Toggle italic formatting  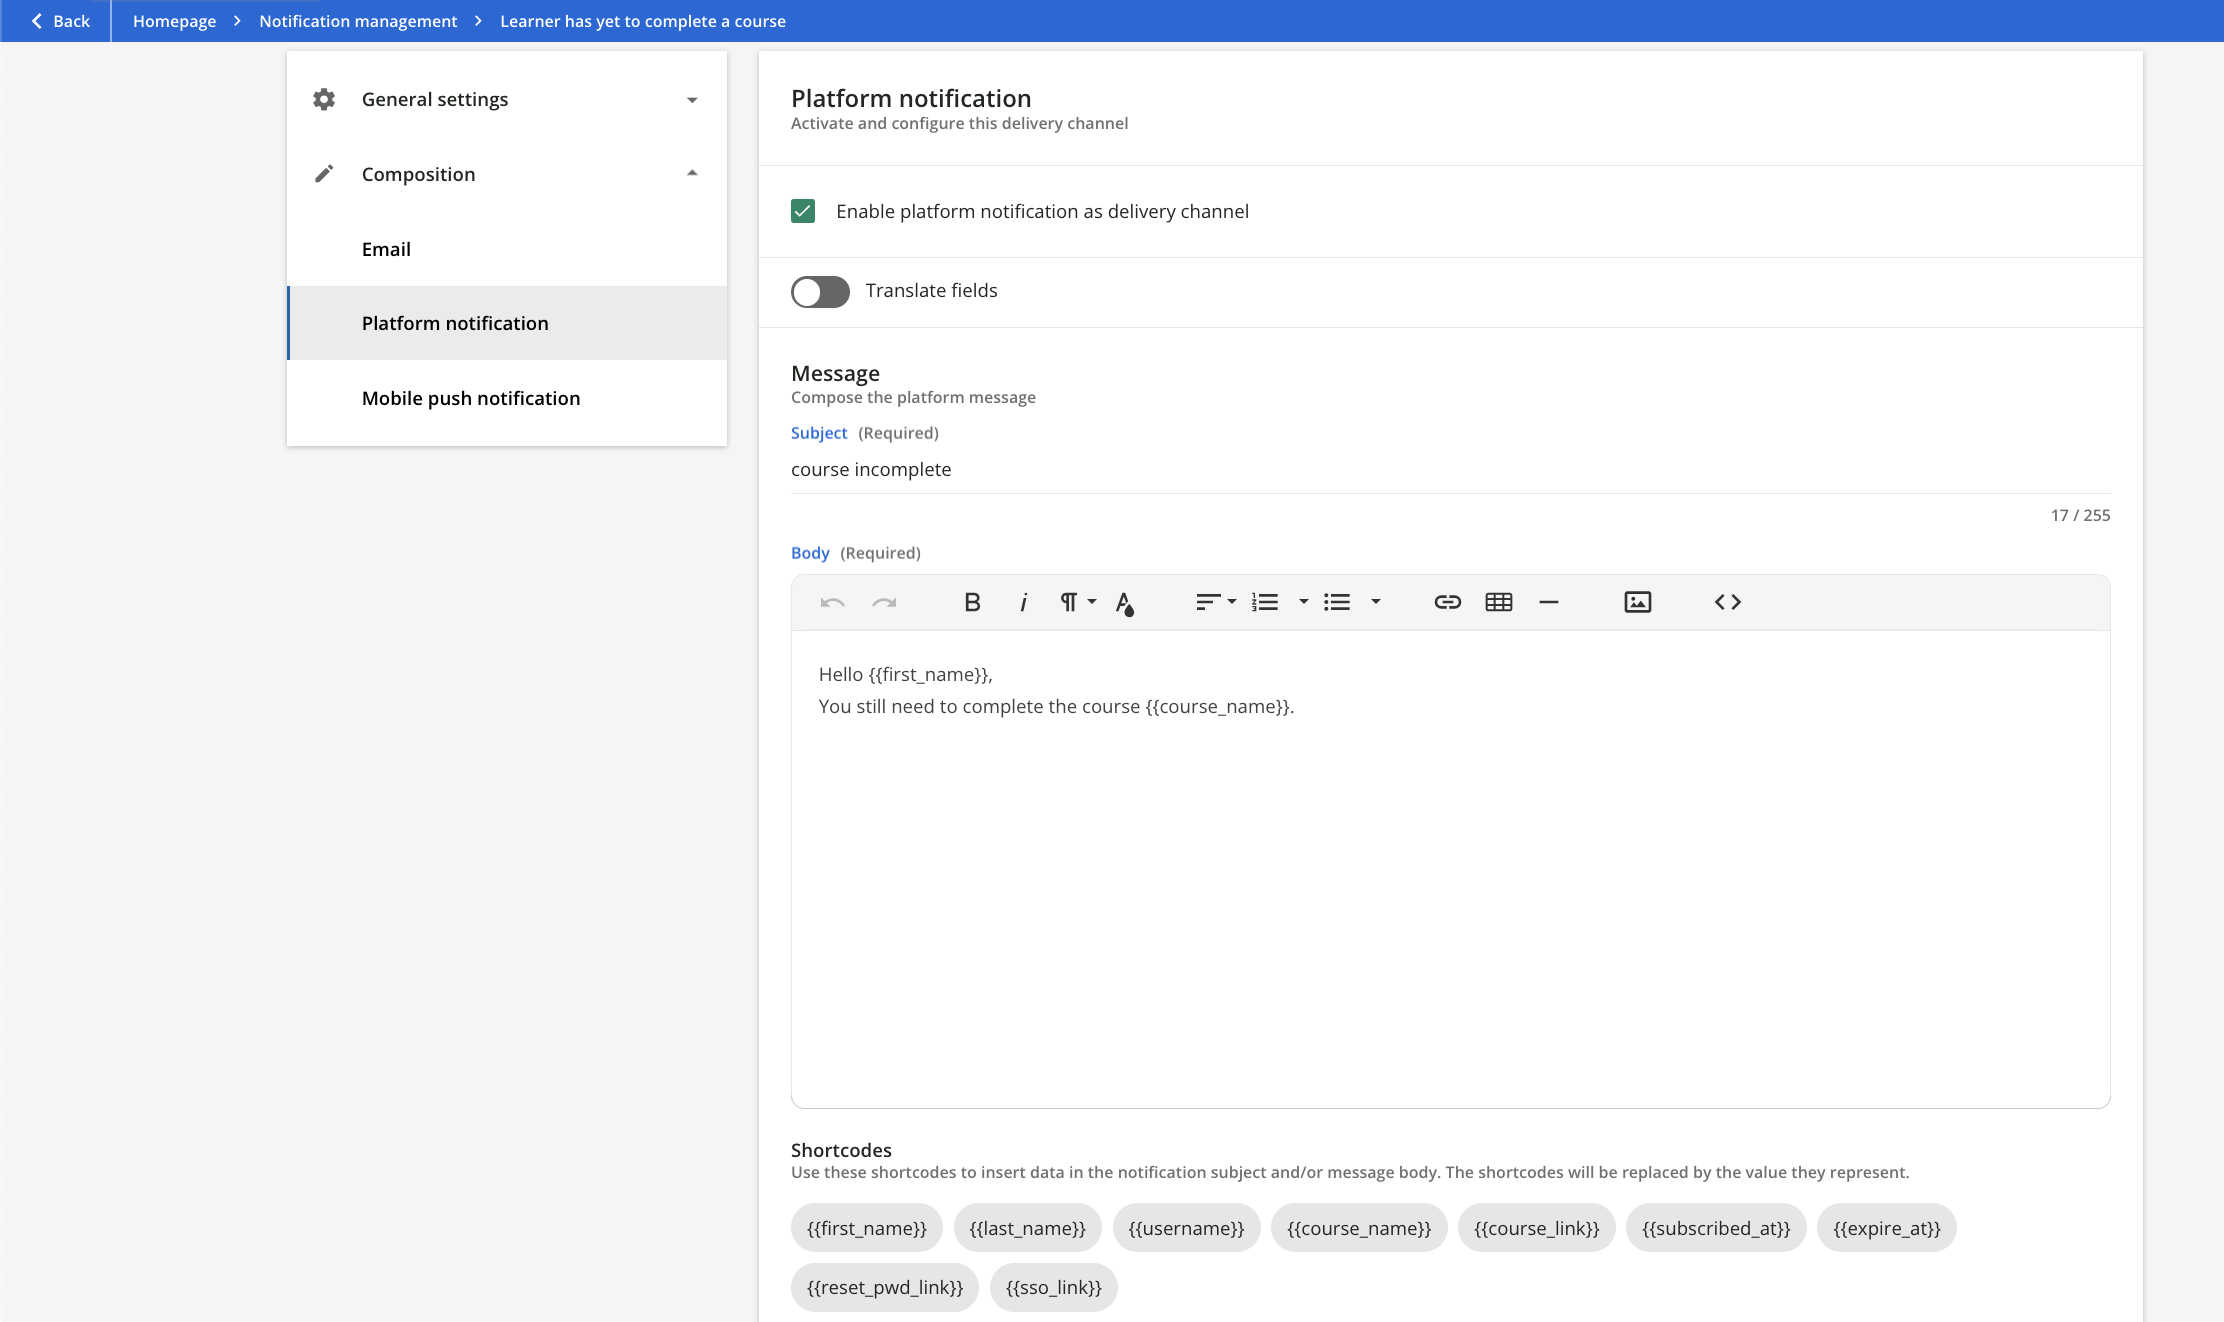pyautogui.click(x=1023, y=602)
